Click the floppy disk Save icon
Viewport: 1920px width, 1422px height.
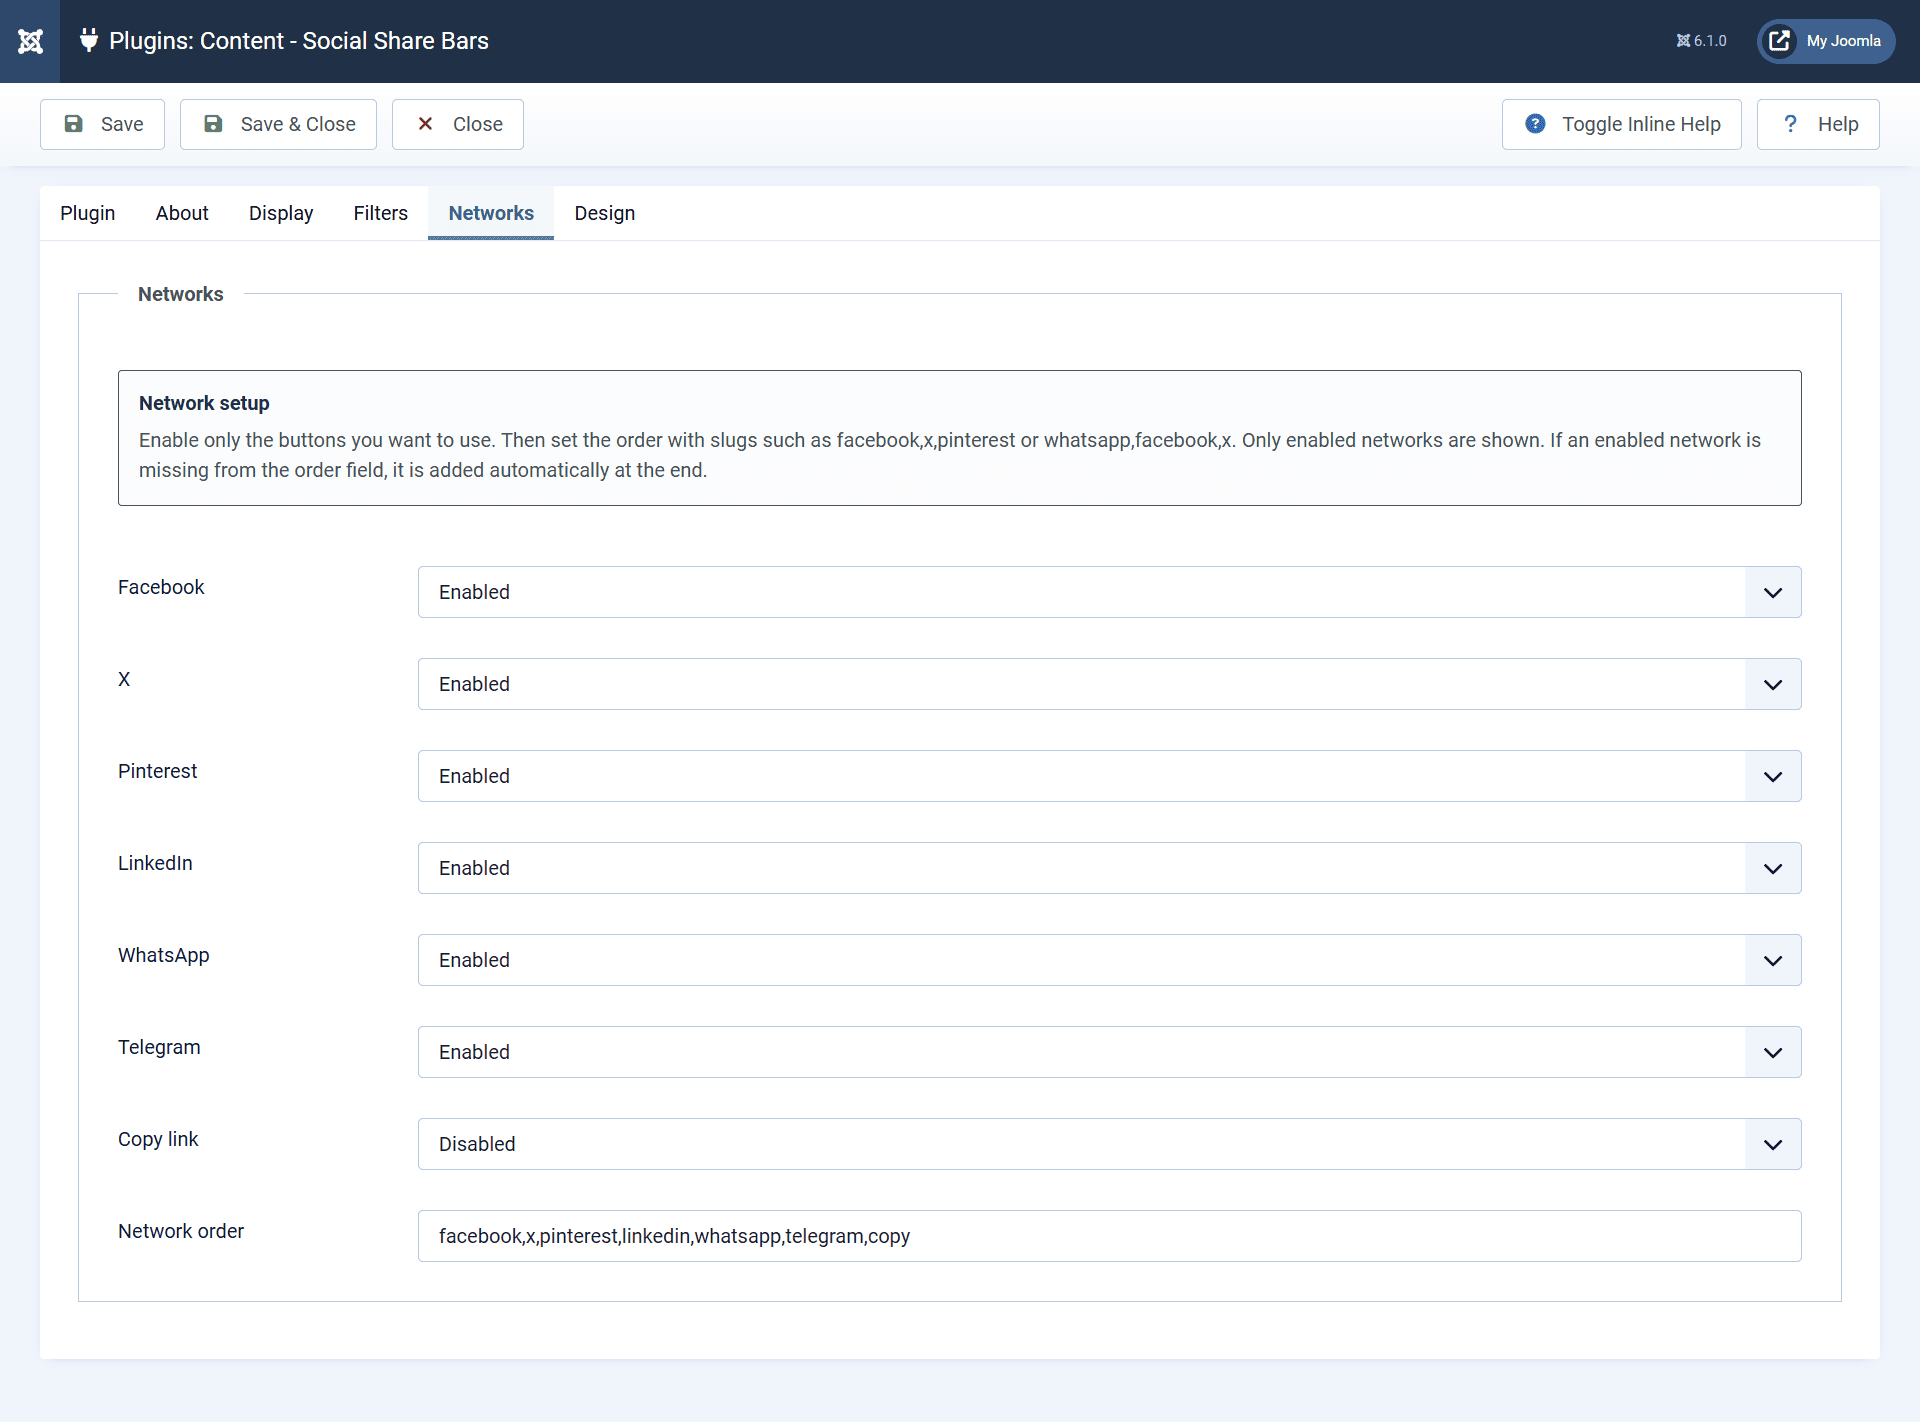[74, 124]
